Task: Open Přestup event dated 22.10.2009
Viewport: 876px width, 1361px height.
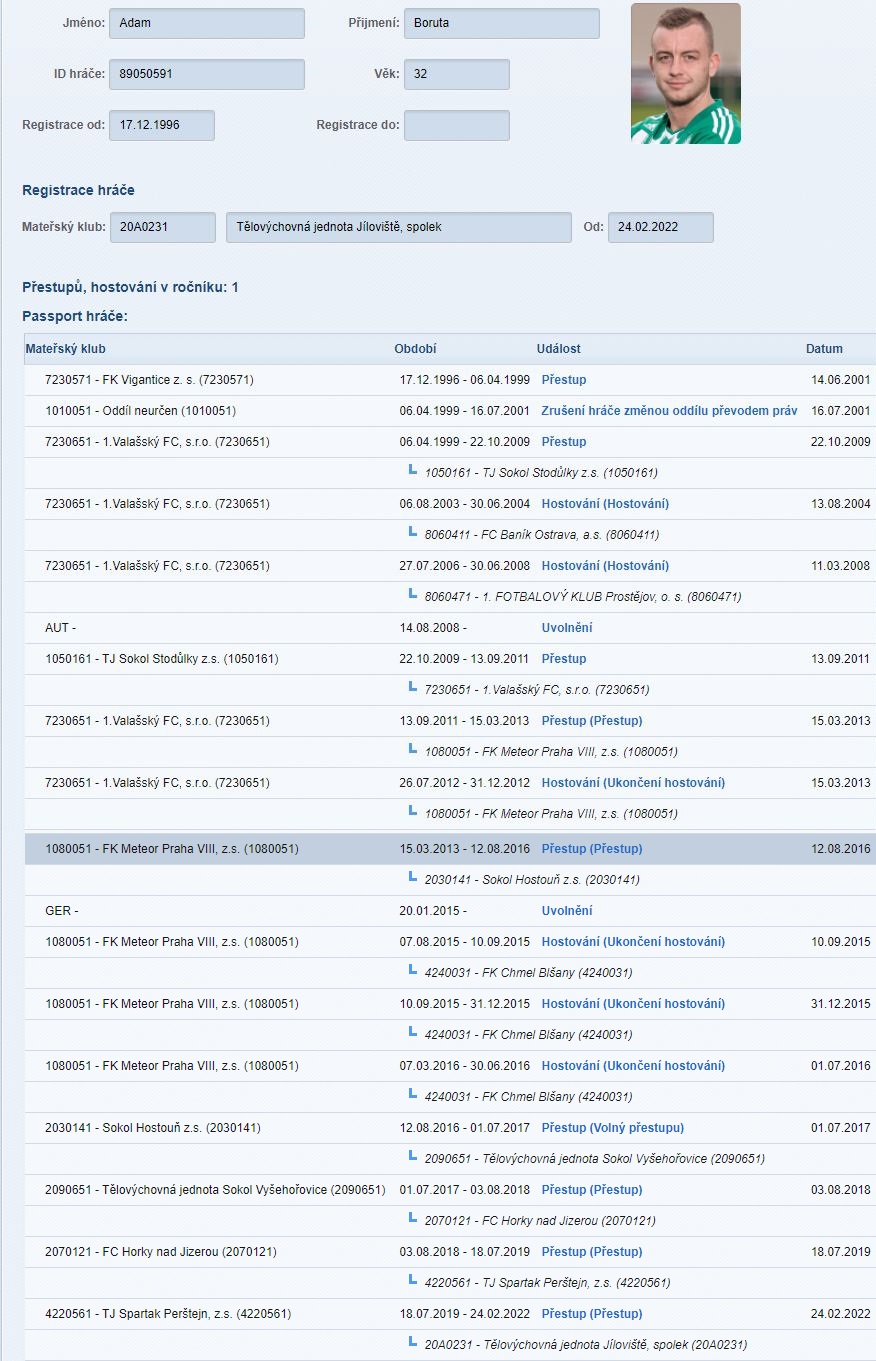Action: [564, 442]
